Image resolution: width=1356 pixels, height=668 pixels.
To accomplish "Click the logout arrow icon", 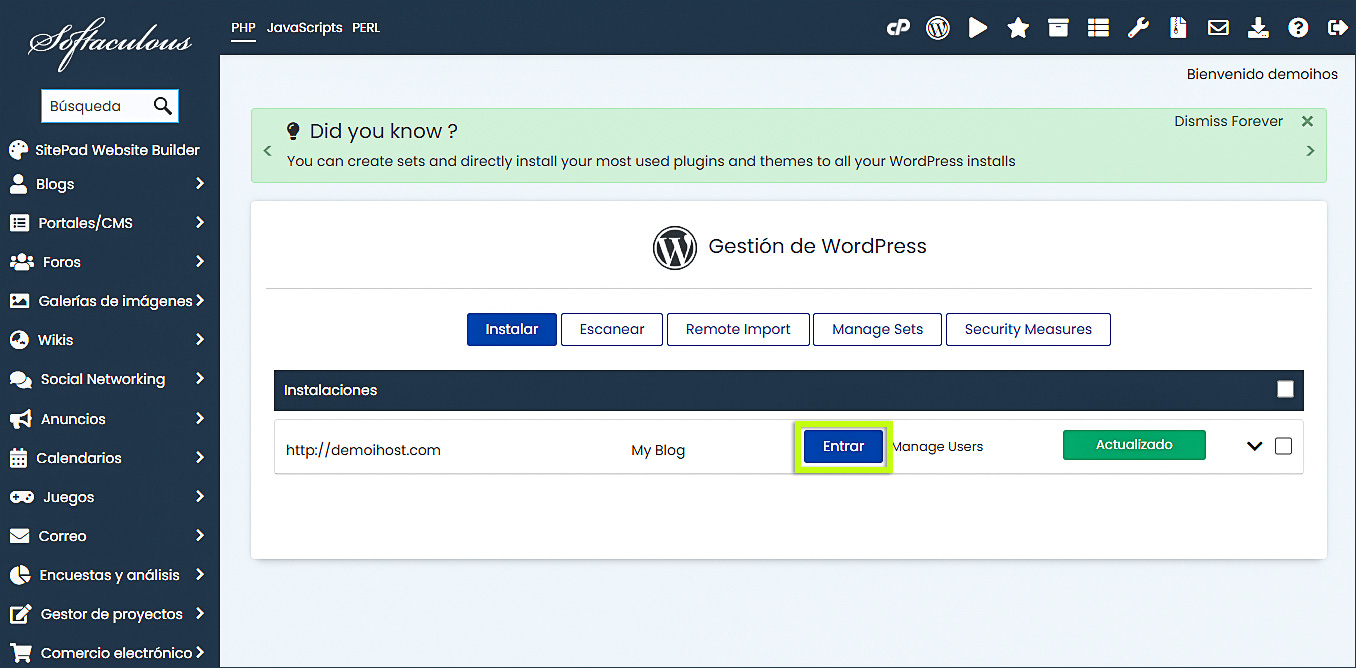I will [1337, 28].
